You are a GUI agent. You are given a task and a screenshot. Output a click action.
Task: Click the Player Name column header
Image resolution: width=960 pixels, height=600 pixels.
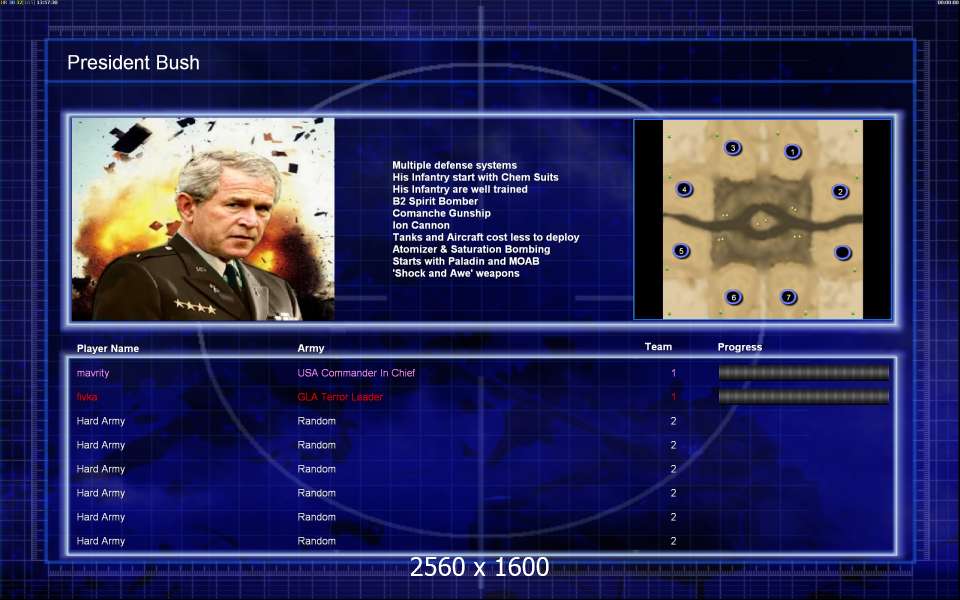(x=108, y=348)
